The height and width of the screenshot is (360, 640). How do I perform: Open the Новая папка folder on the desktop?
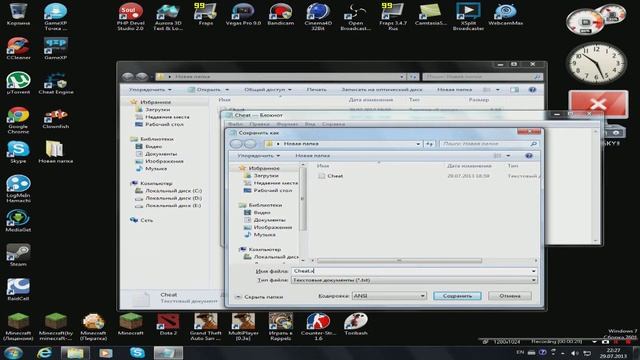pyautogui.click(x=56, y=152)
